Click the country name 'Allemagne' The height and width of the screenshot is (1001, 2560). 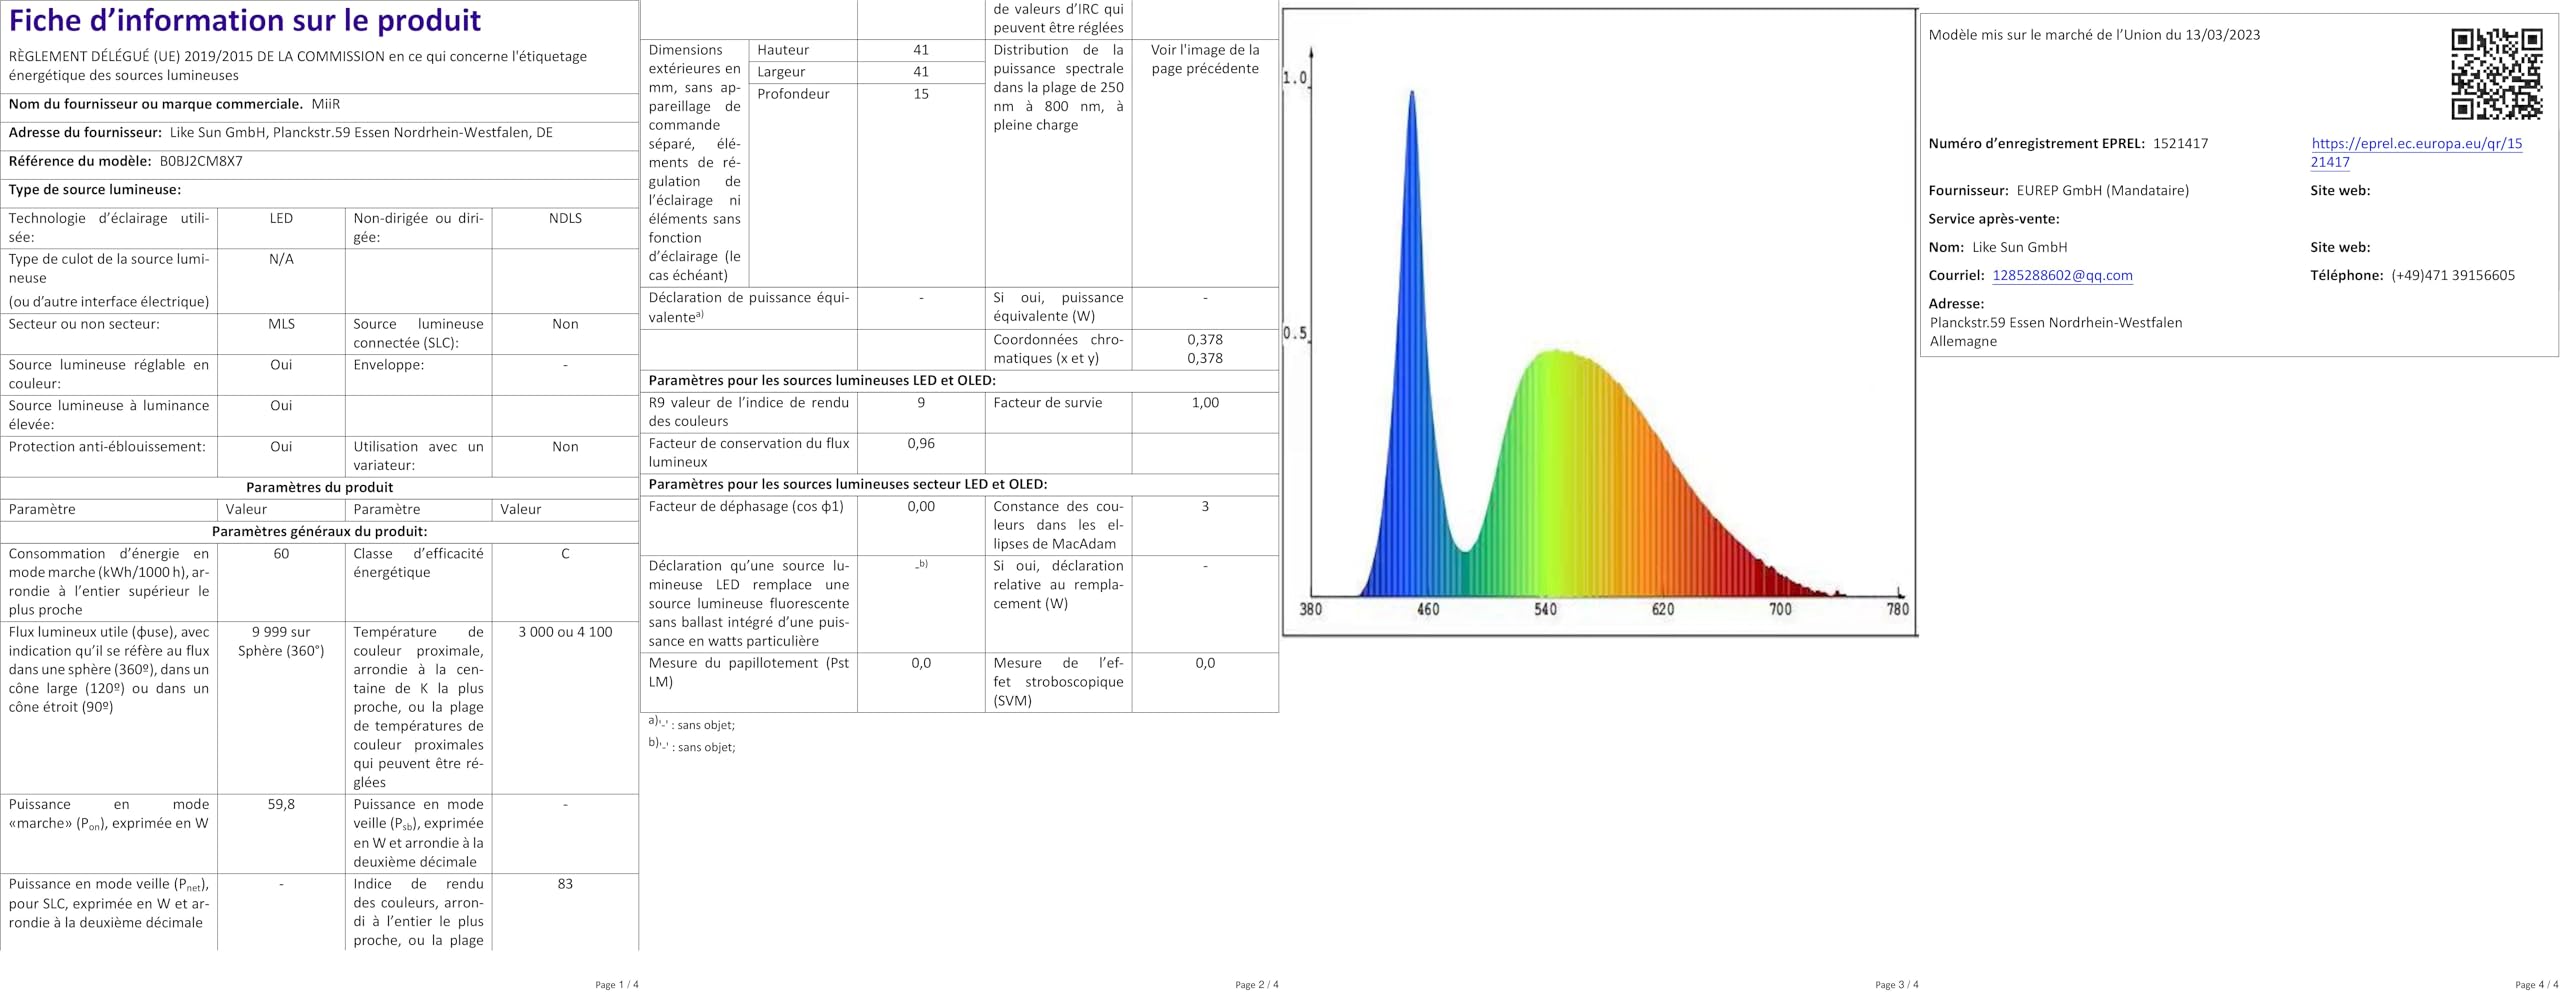[x=1963, y=341]
